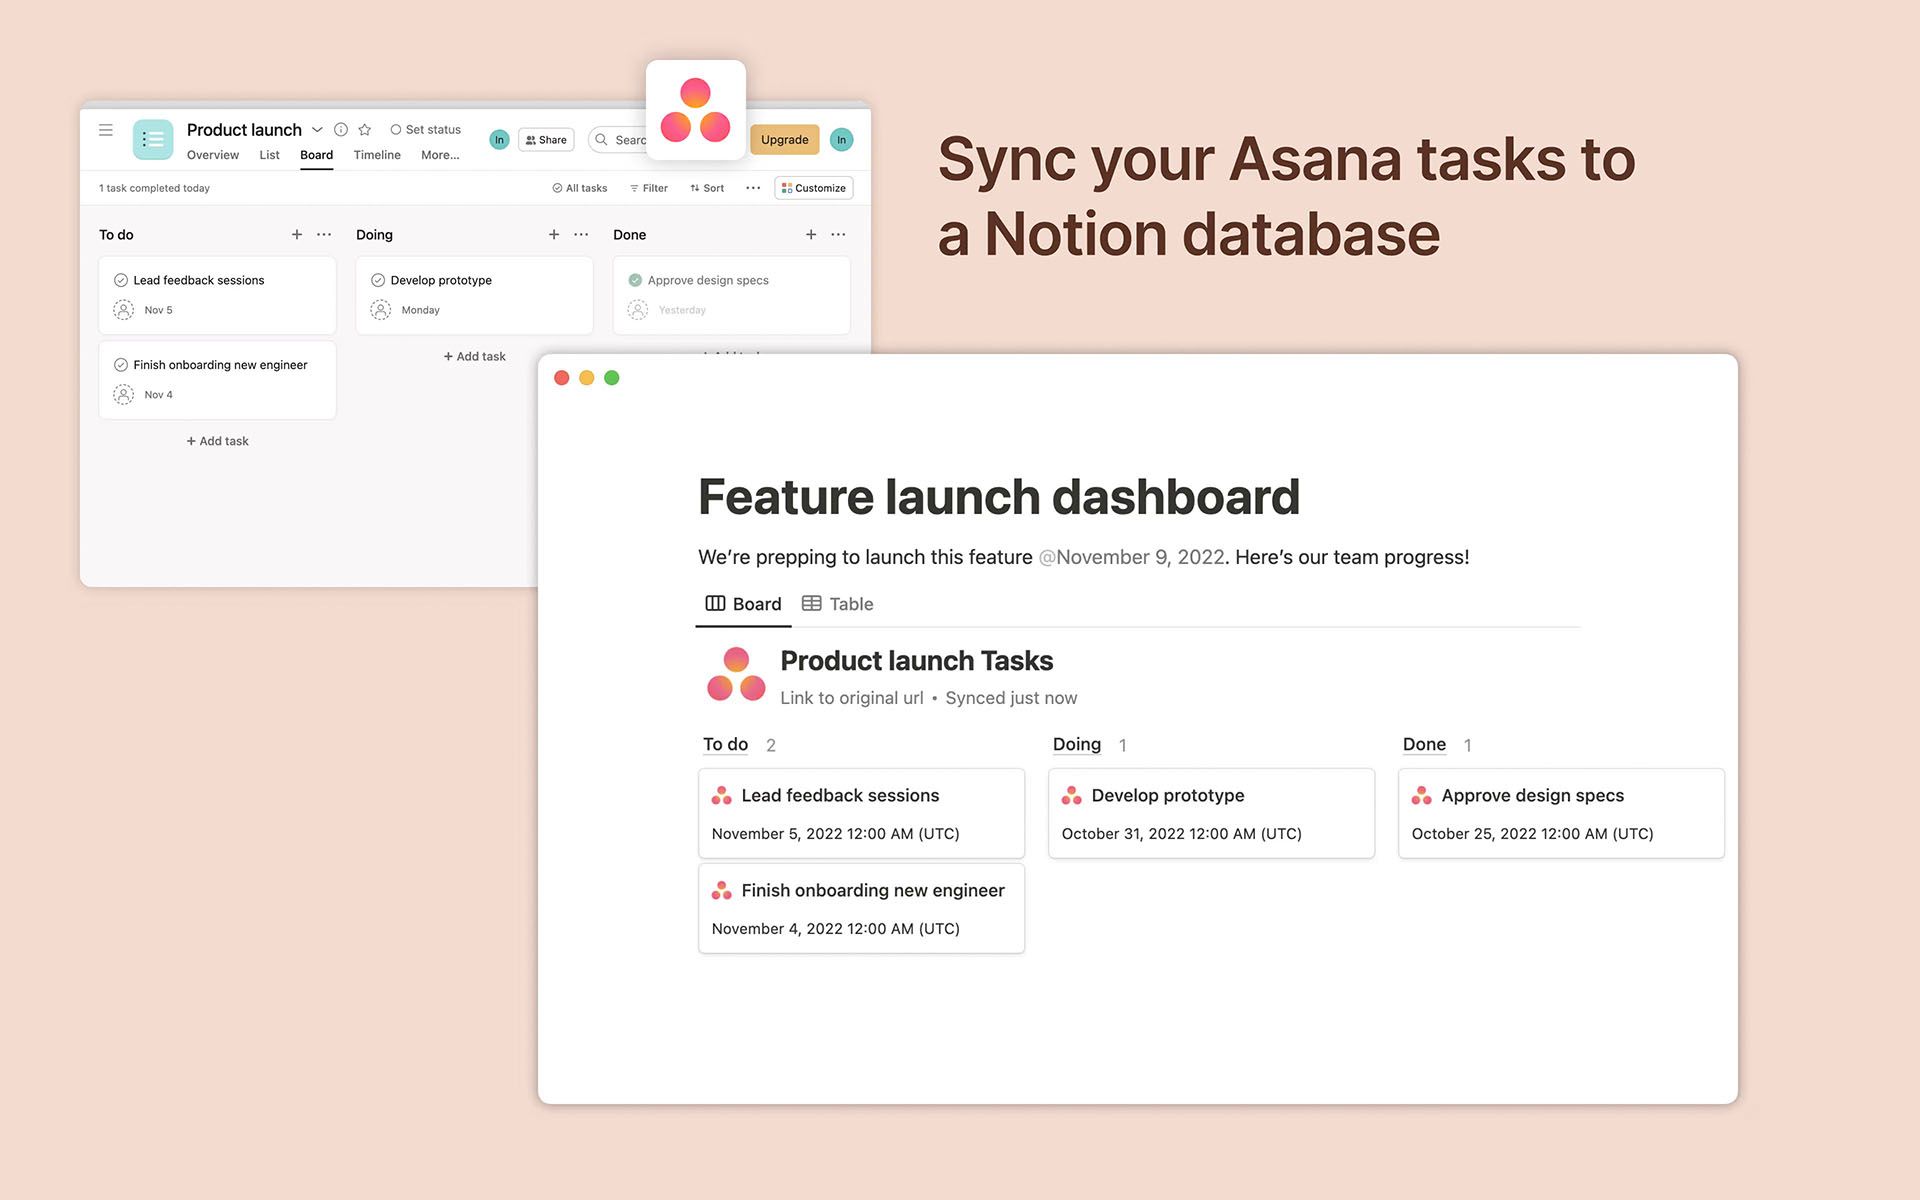Viewport: 1920px width, 1200px height.
Task: Open the user avatar next to Upgrade
Action: click(x=842, y=140)
